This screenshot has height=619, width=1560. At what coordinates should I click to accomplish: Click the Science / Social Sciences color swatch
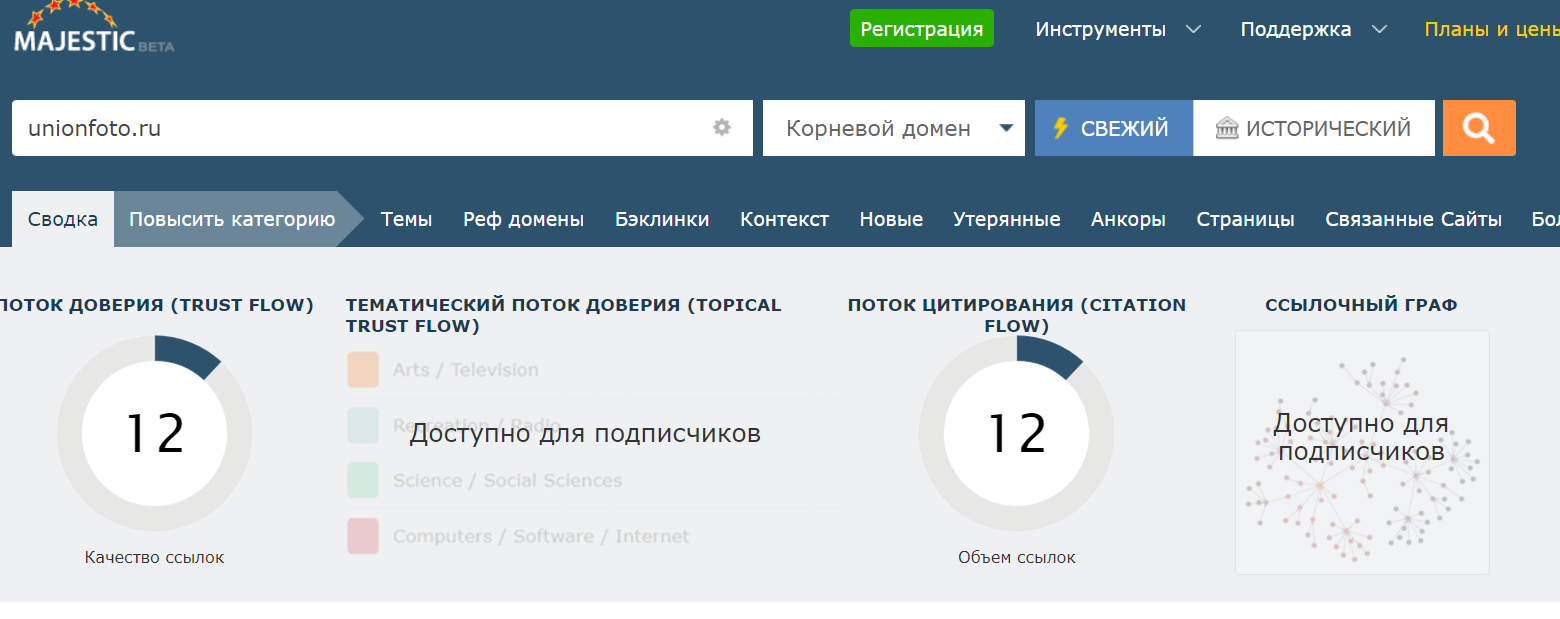[x=362, y=480]
